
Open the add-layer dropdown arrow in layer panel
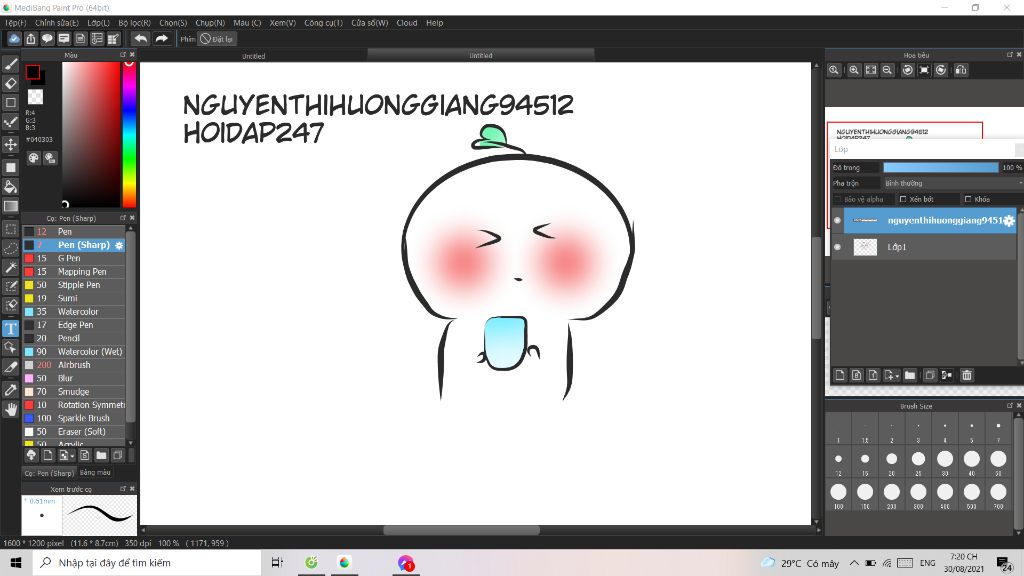[897, 376]
